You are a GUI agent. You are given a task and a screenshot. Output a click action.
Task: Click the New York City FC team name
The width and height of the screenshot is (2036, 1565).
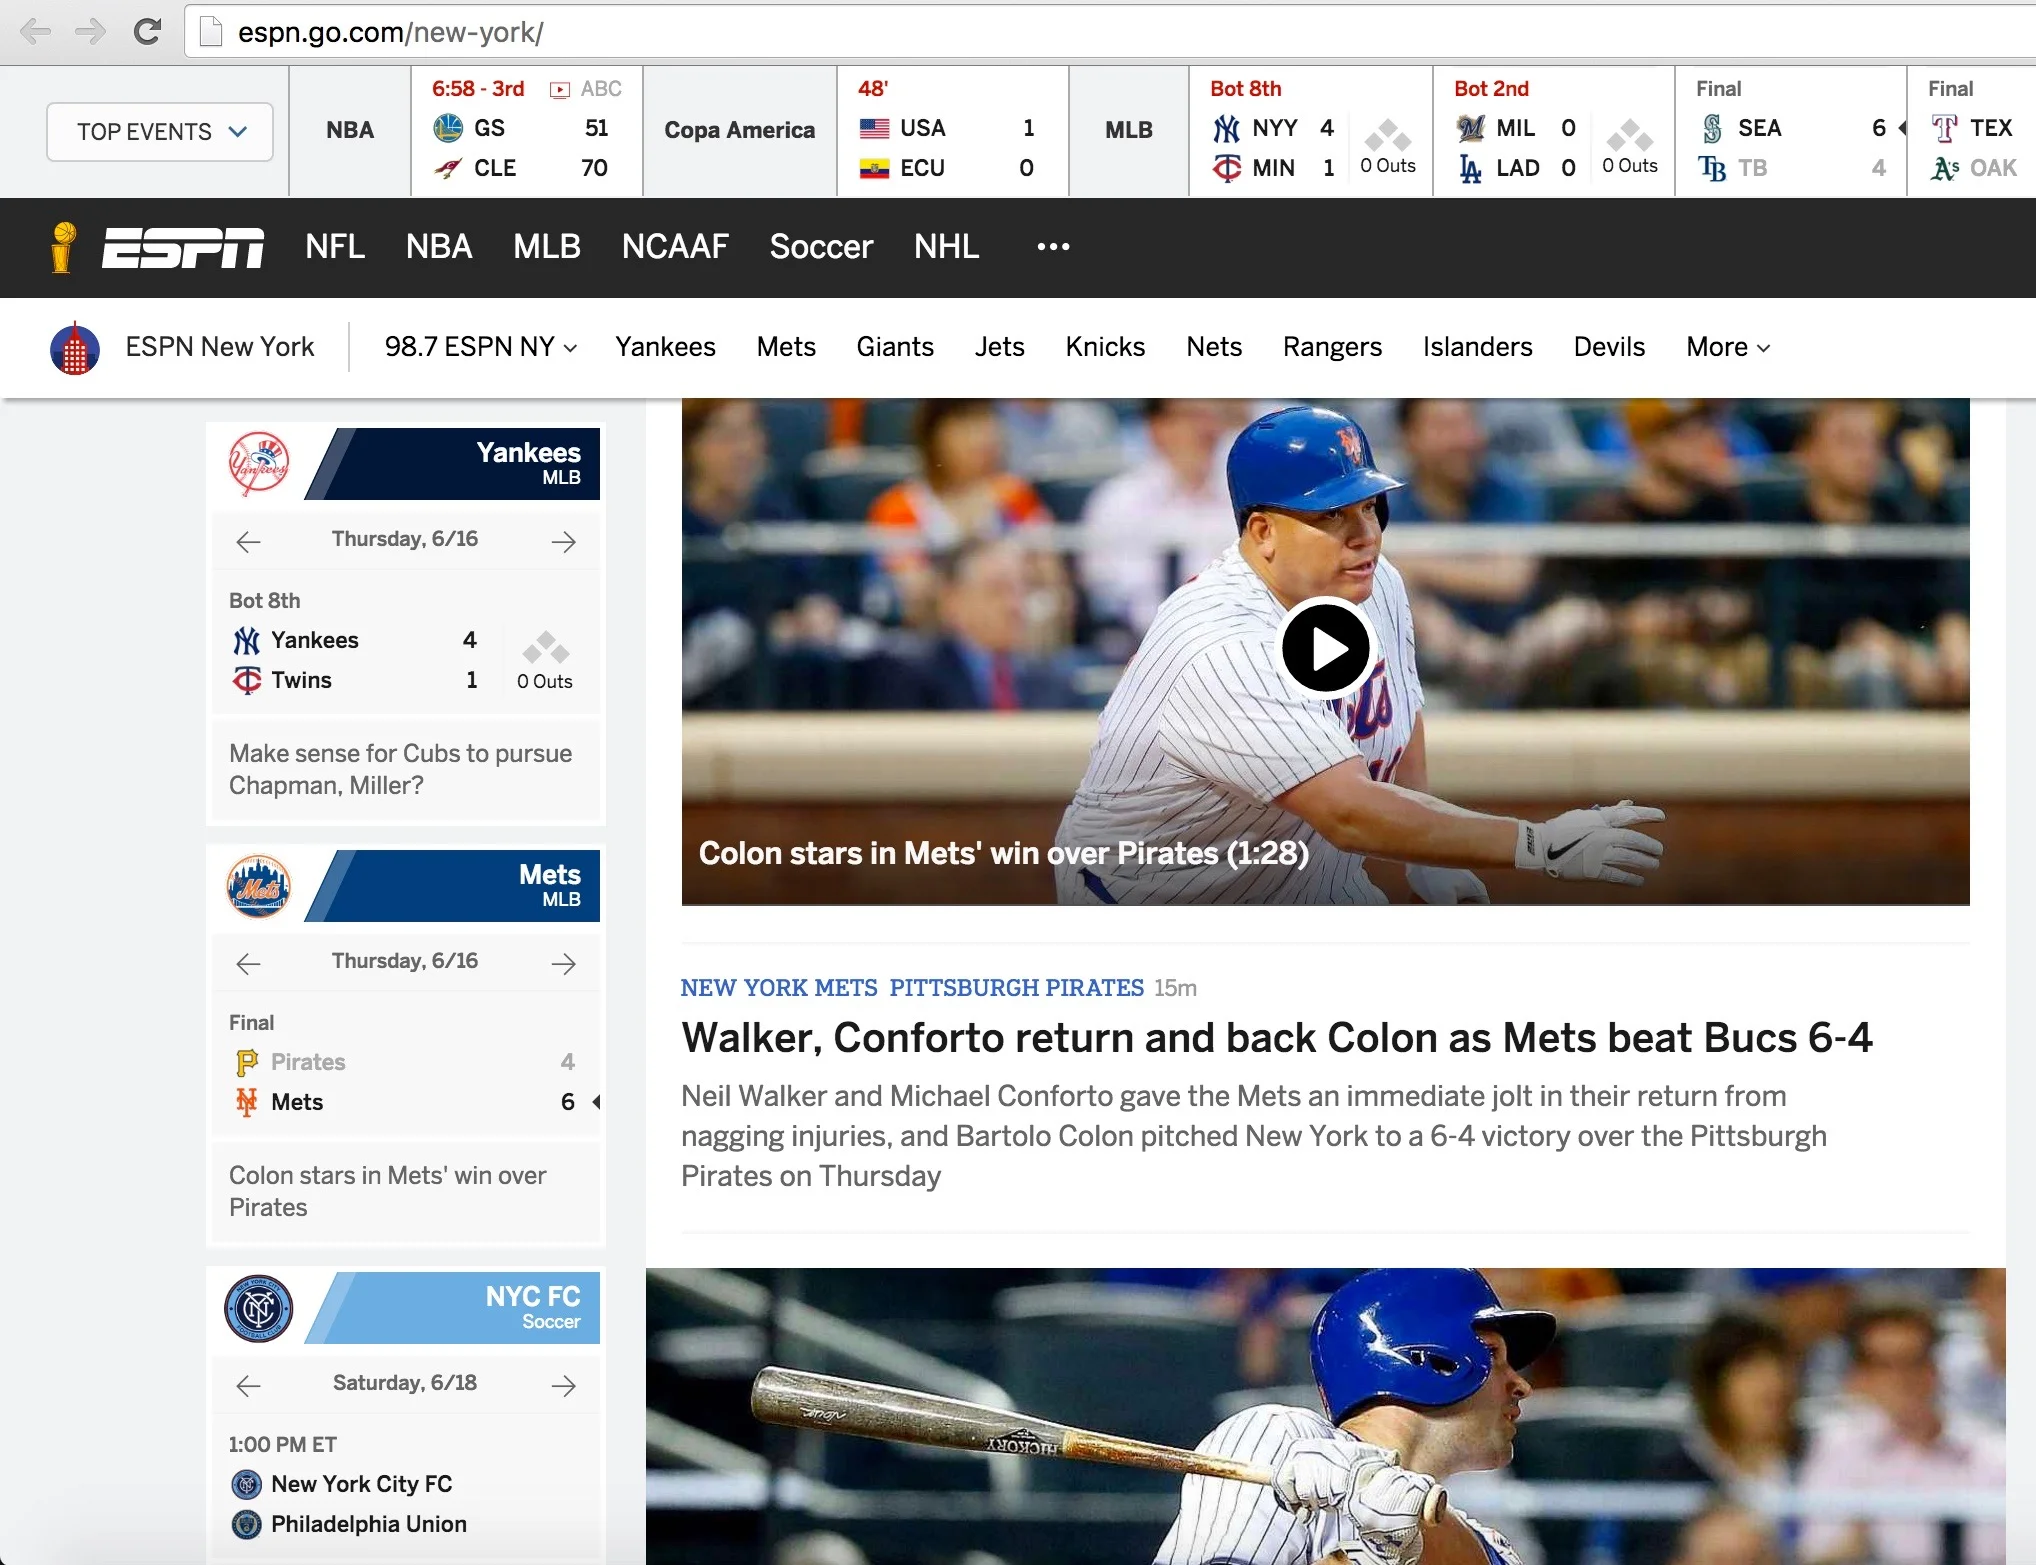[x=362, y=1484]
